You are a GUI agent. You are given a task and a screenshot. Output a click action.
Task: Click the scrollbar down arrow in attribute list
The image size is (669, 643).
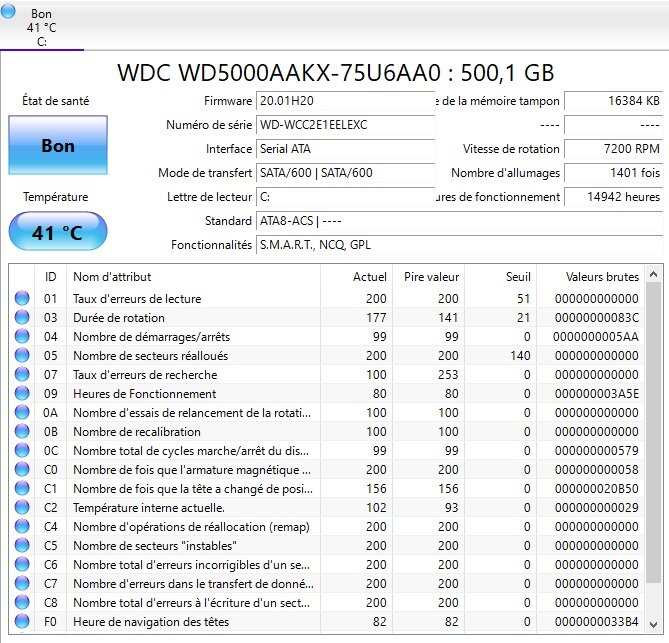point(653,624)
